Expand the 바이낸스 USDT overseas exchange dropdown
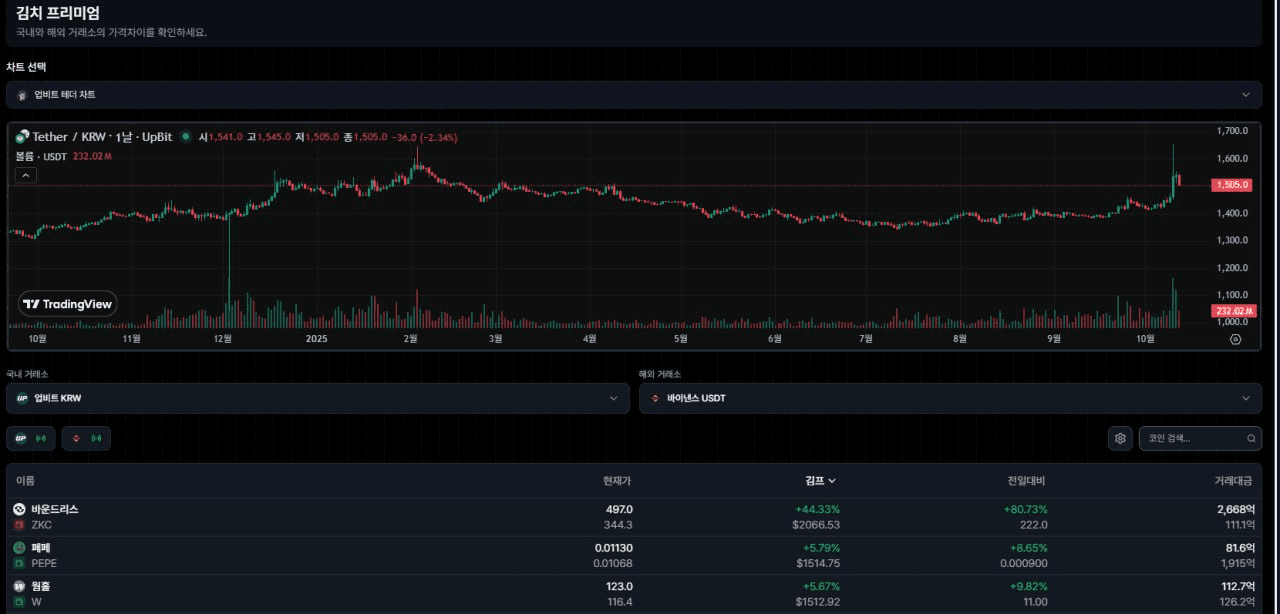This screenshot has height=614, width=1280. click(x=950, y=398)
